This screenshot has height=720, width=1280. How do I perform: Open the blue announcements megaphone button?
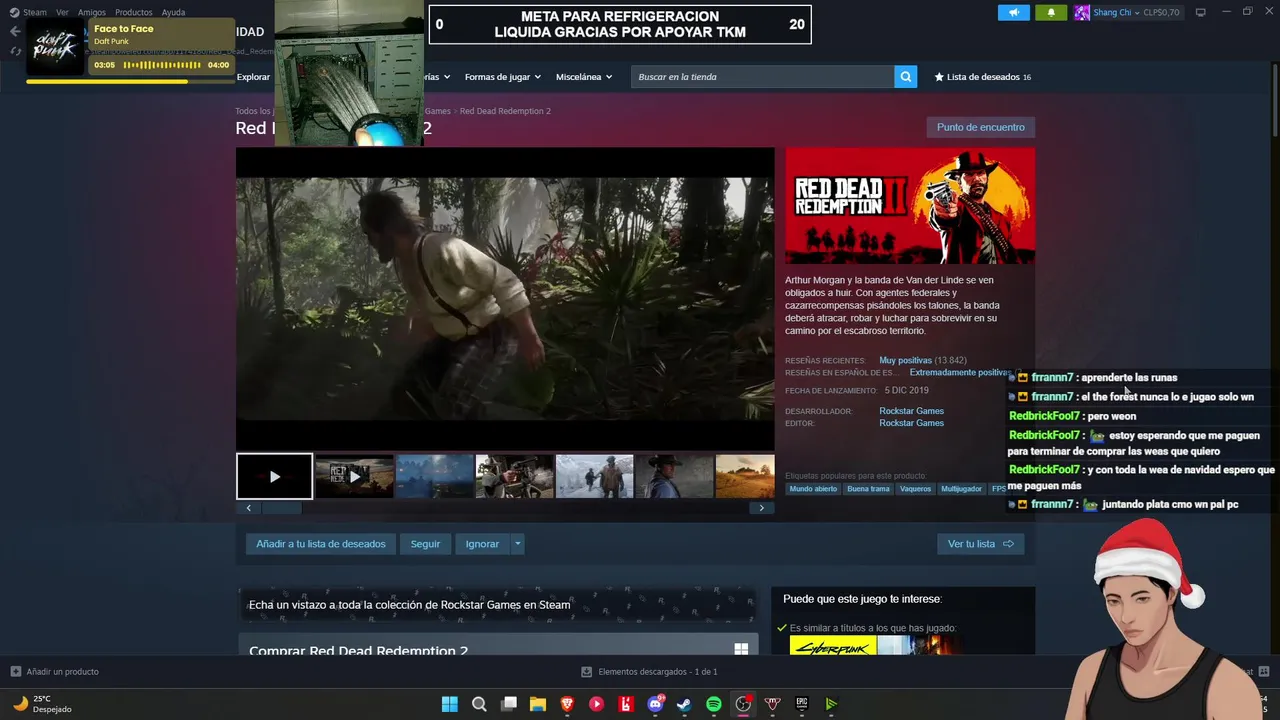(x=1013, y=12)
